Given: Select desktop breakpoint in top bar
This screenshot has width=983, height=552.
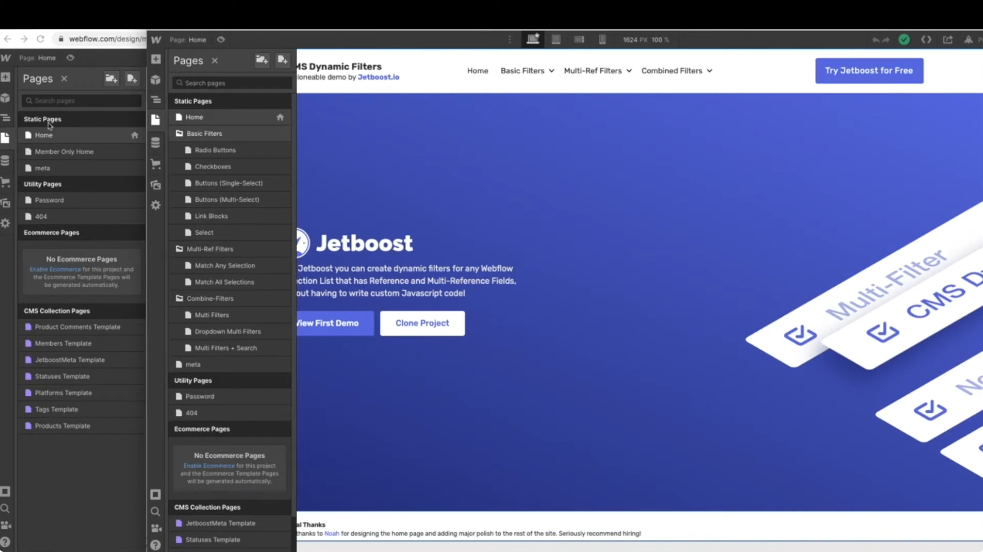Looking at the screenshot, I should [532, 39].
